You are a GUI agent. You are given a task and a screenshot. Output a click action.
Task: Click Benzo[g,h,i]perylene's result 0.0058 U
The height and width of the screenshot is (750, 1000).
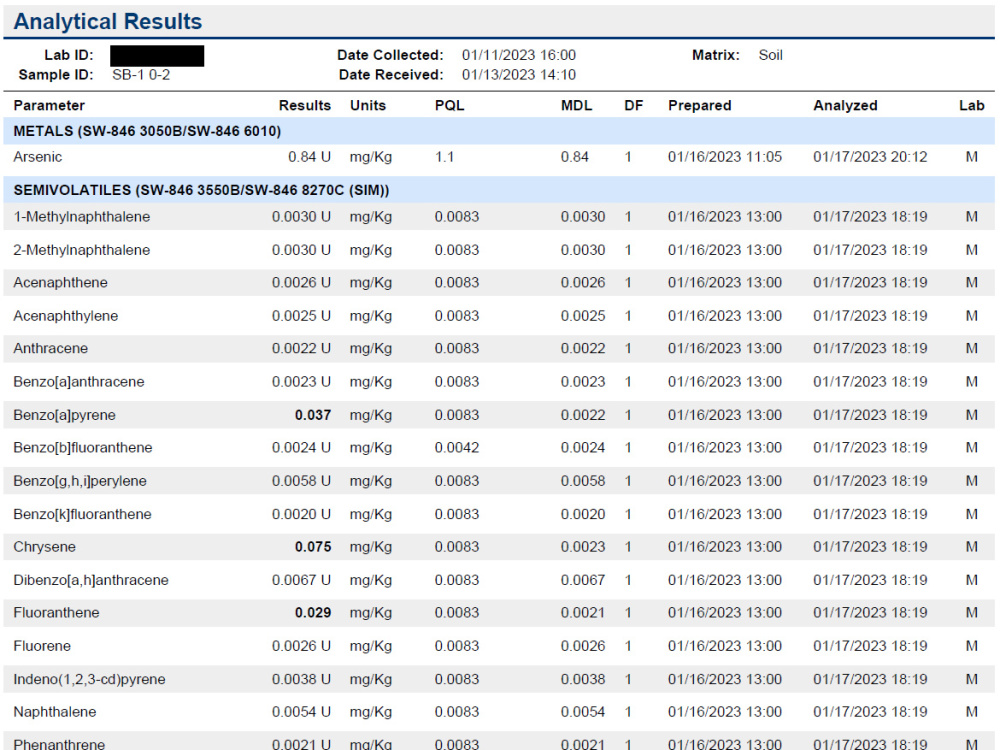tap(301, 481)
